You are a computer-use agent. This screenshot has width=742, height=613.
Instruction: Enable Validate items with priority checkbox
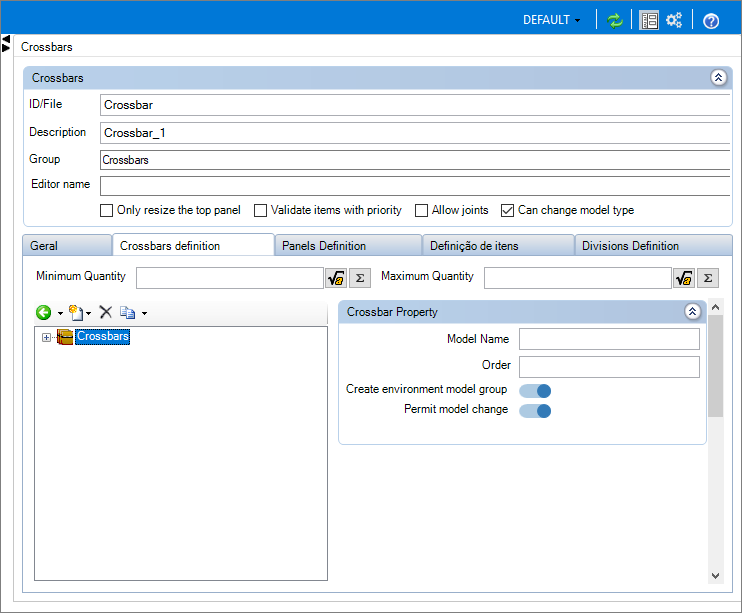point(260,210)
